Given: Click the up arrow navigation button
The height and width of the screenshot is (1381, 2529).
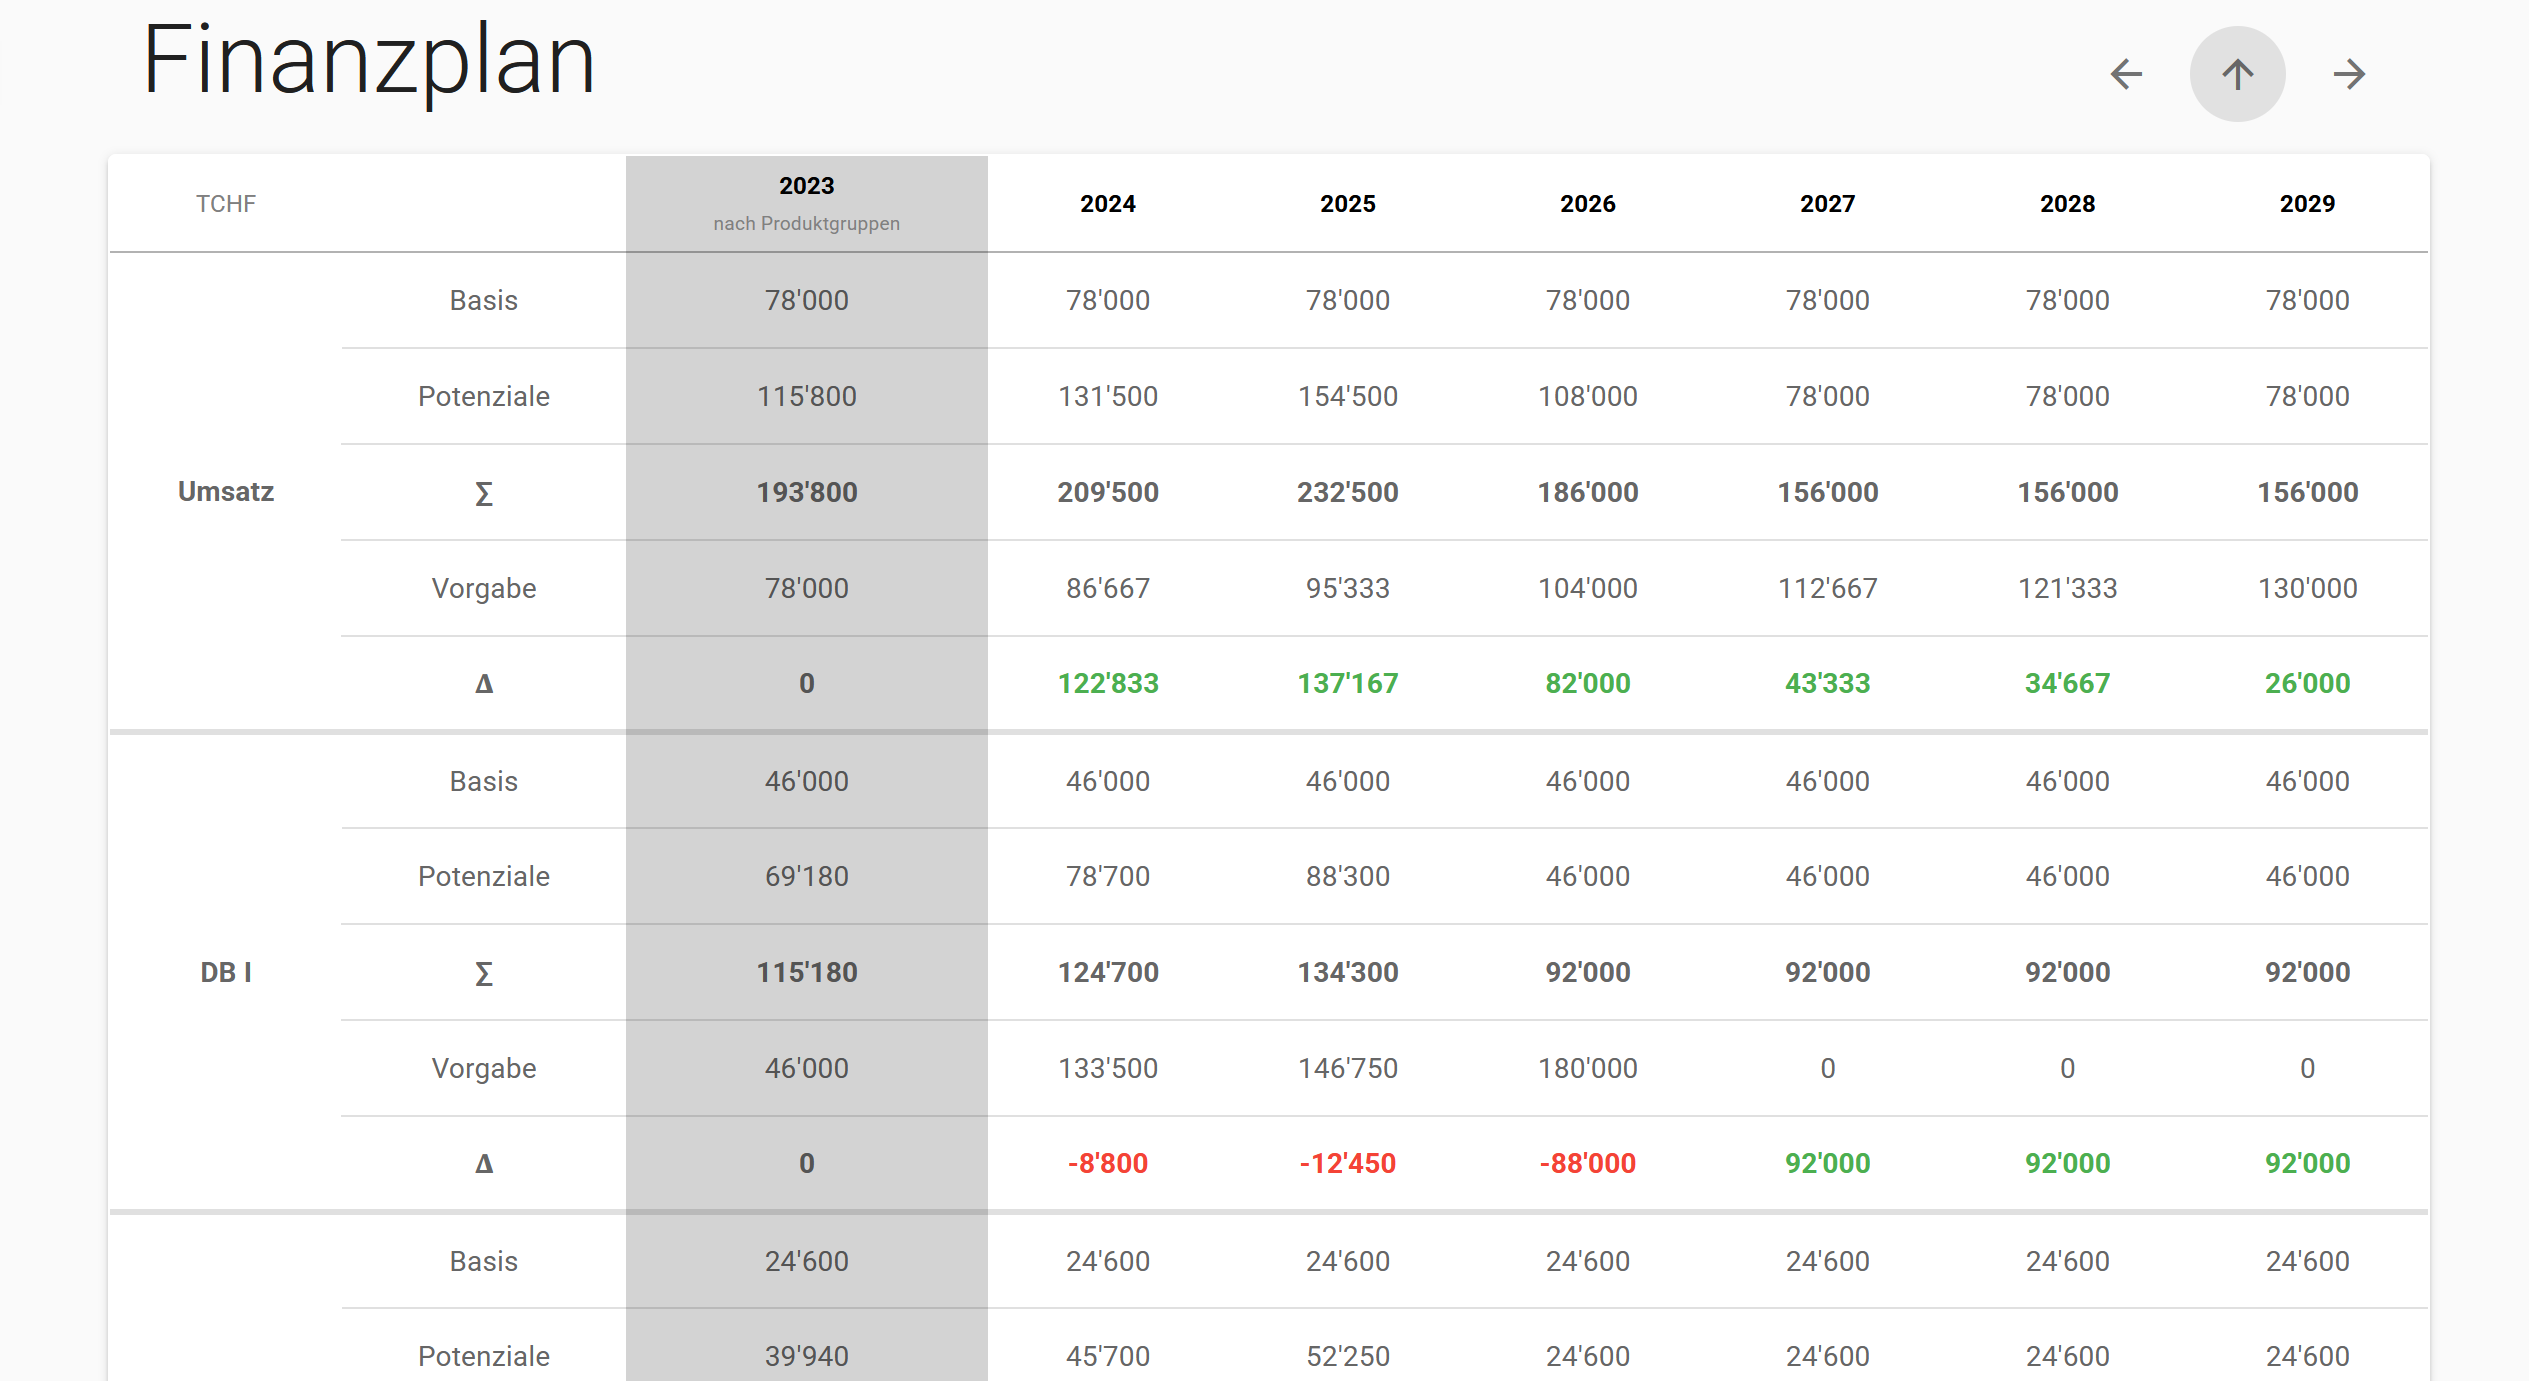Looking at the screenshot, I should pos(2237,74).
